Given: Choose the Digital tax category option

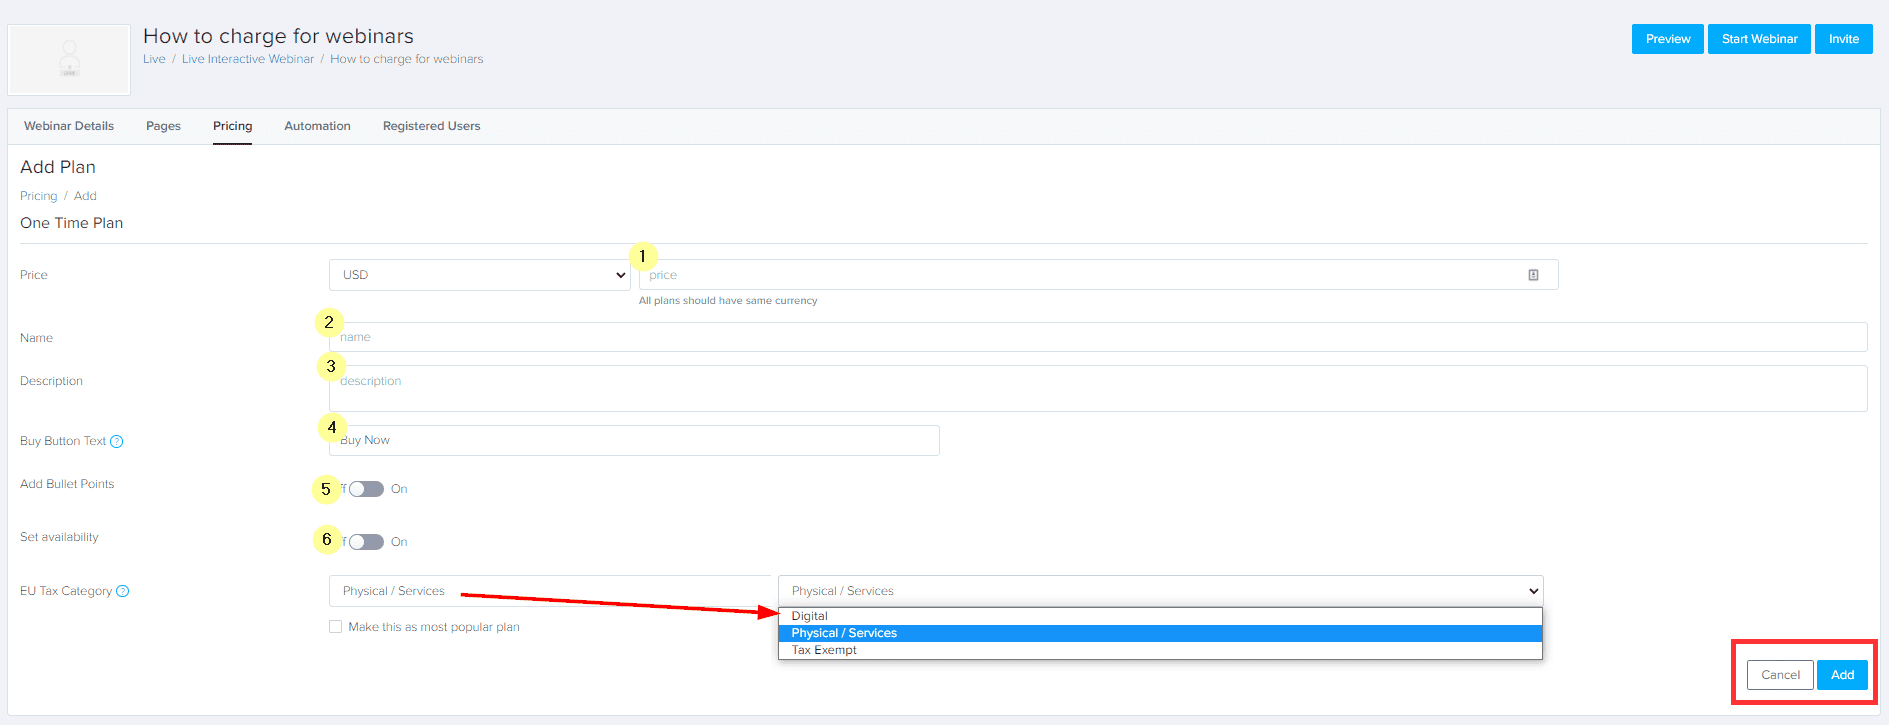Looking at the screenshot, I should pyautogui.click(x=1160, y=616).
